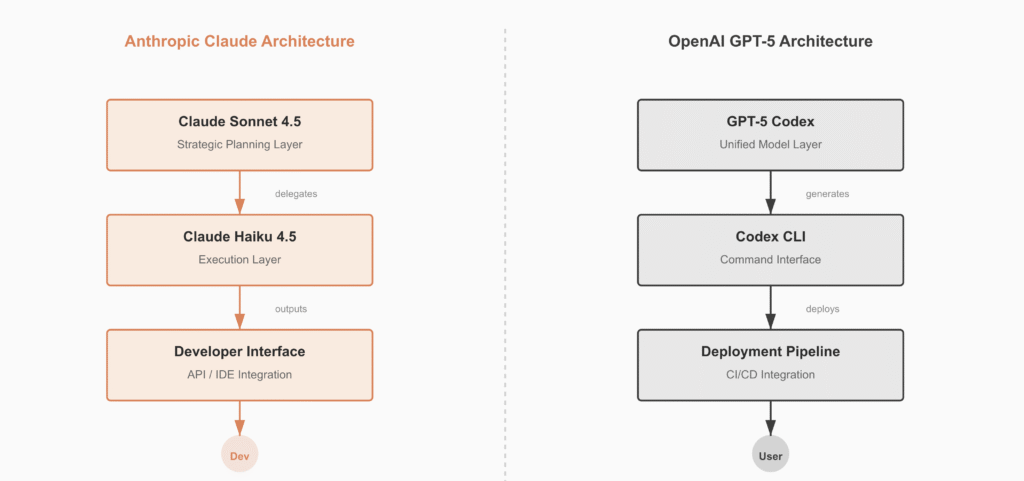Click the Unified Model Layer subtitle
This screenshot has height=481, width=1024.
pos(770,144)
